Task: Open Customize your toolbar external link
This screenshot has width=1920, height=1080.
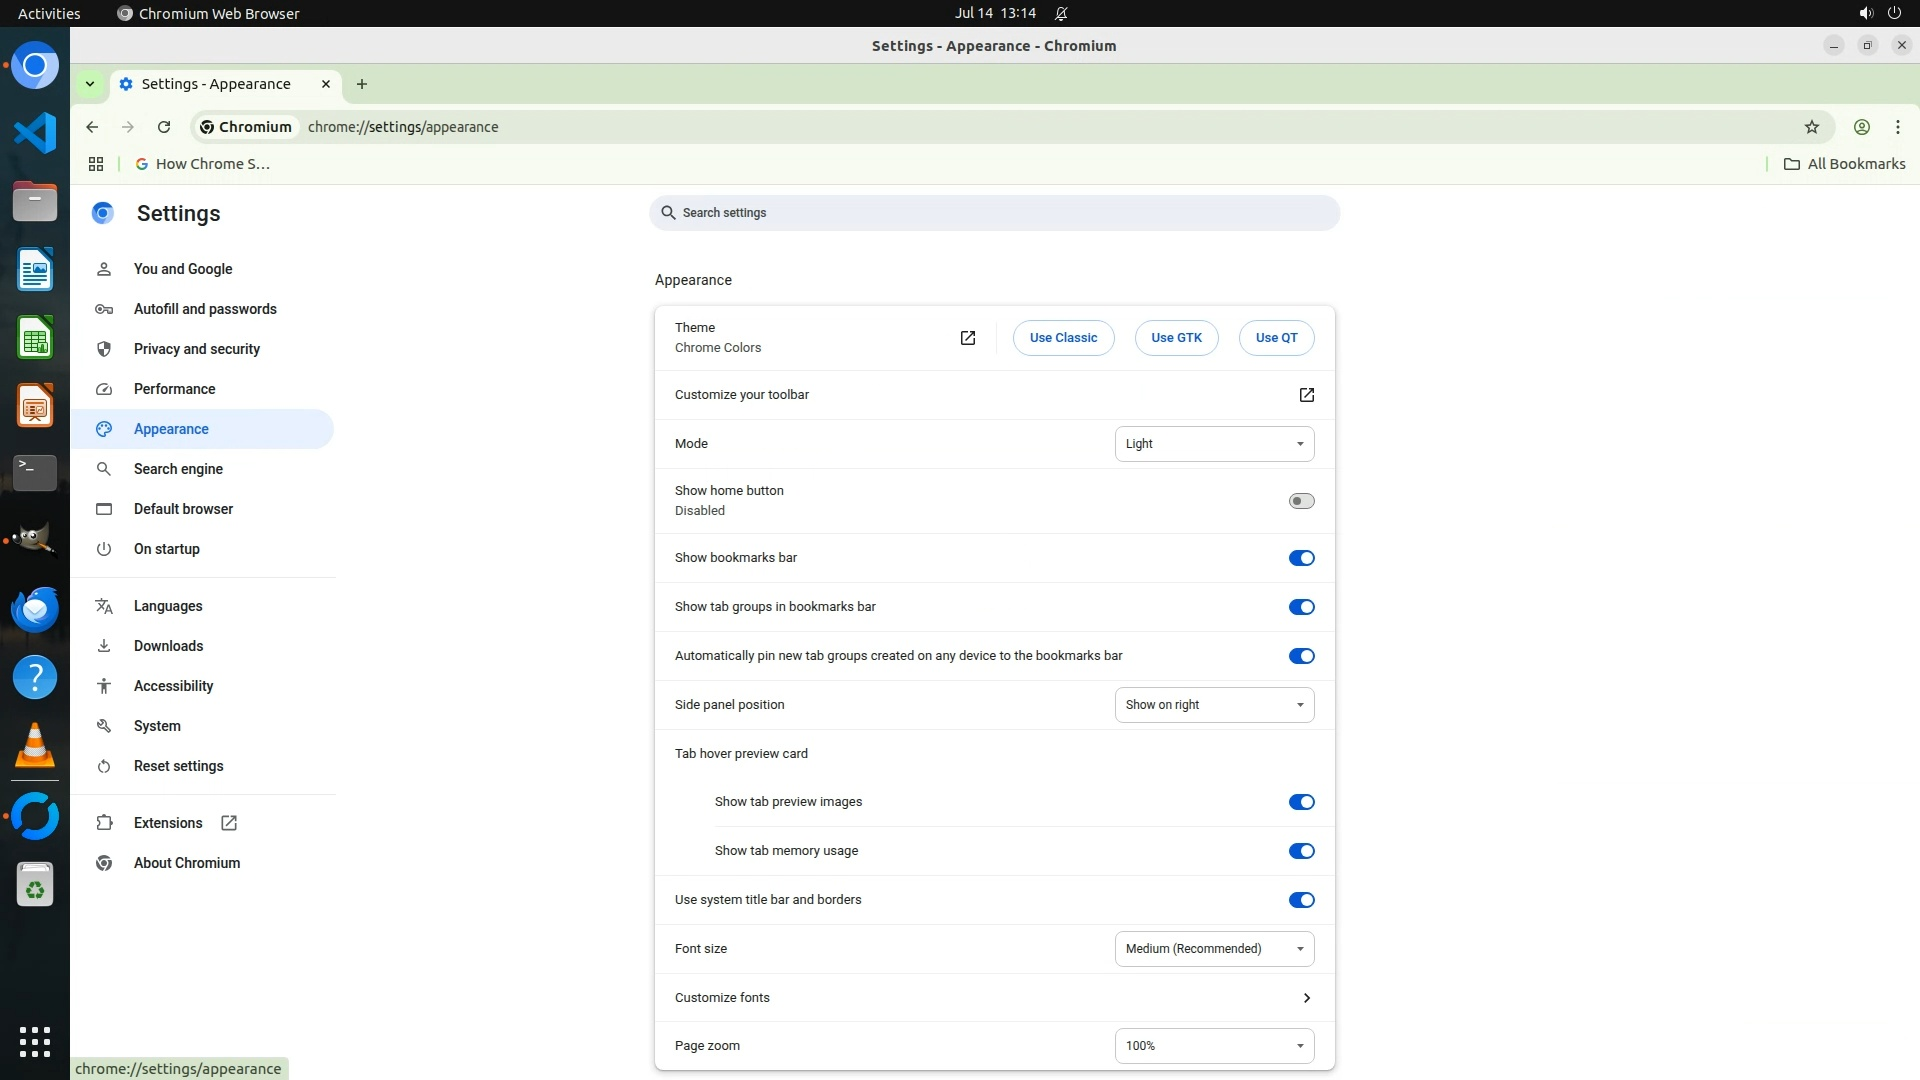Action: pos(1306,395)
